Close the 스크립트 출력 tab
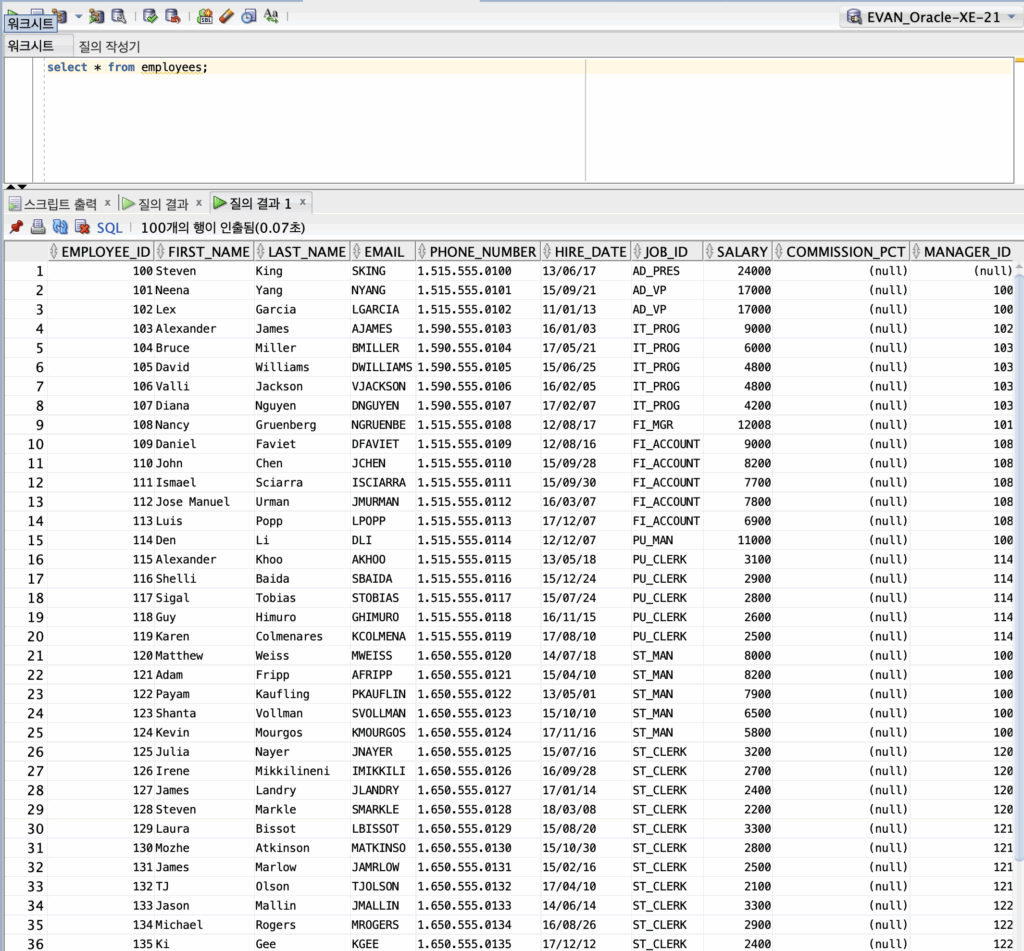The height and width of the screenshot is (951, 1024). 108,203
